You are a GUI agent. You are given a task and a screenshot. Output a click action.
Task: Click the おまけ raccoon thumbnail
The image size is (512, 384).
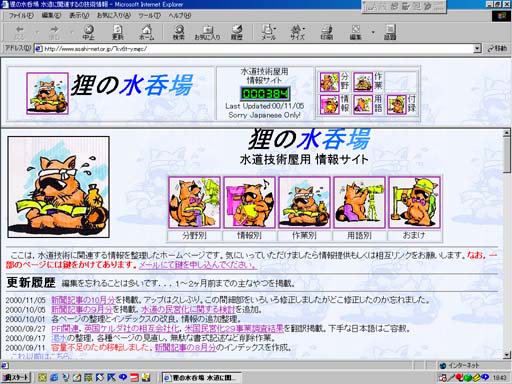pyautogui.click(x=414, y=203)
